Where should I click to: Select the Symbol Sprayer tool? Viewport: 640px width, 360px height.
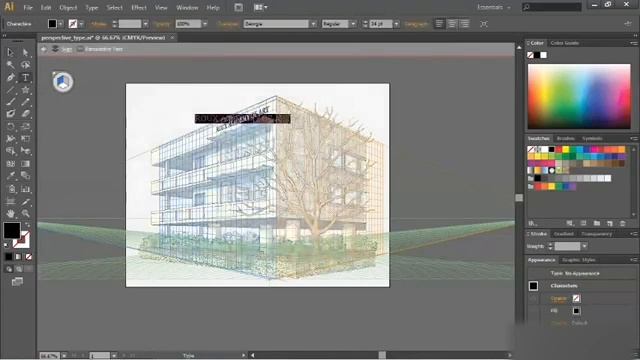pos(10,189)
